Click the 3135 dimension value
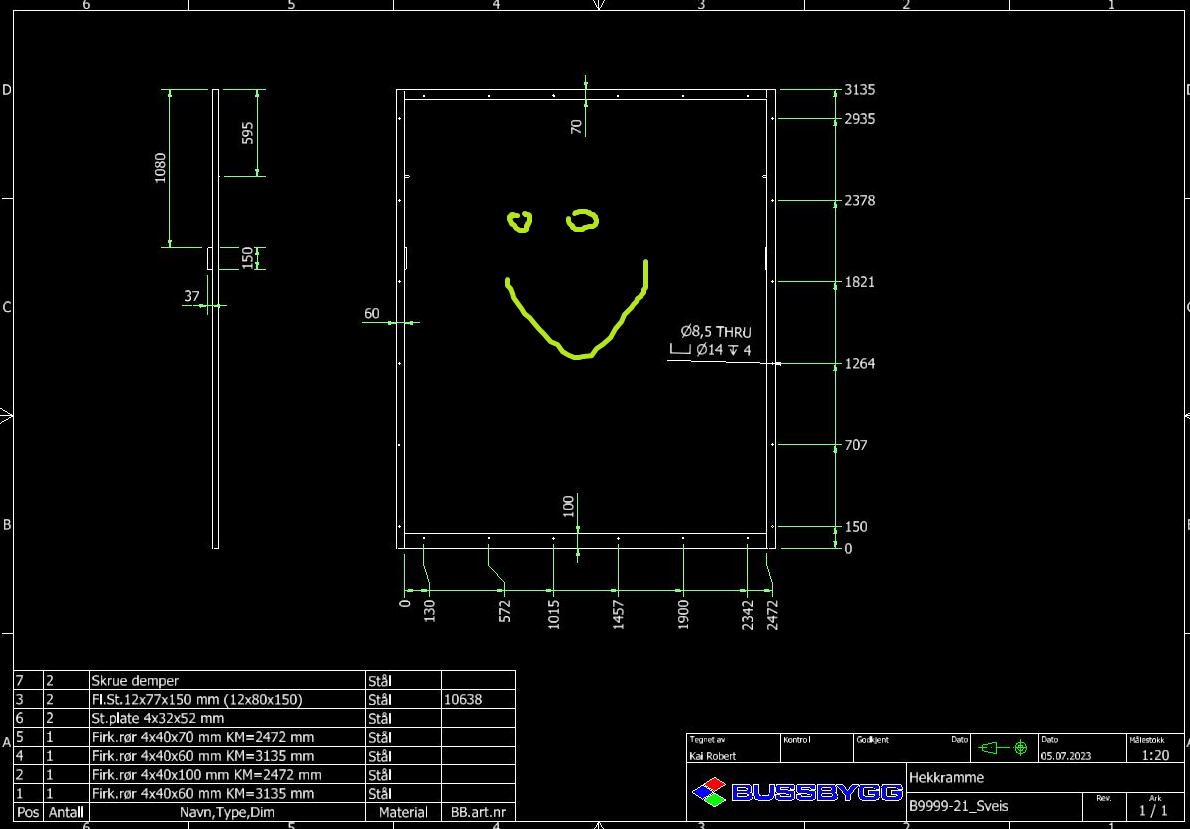 point(858,89)
